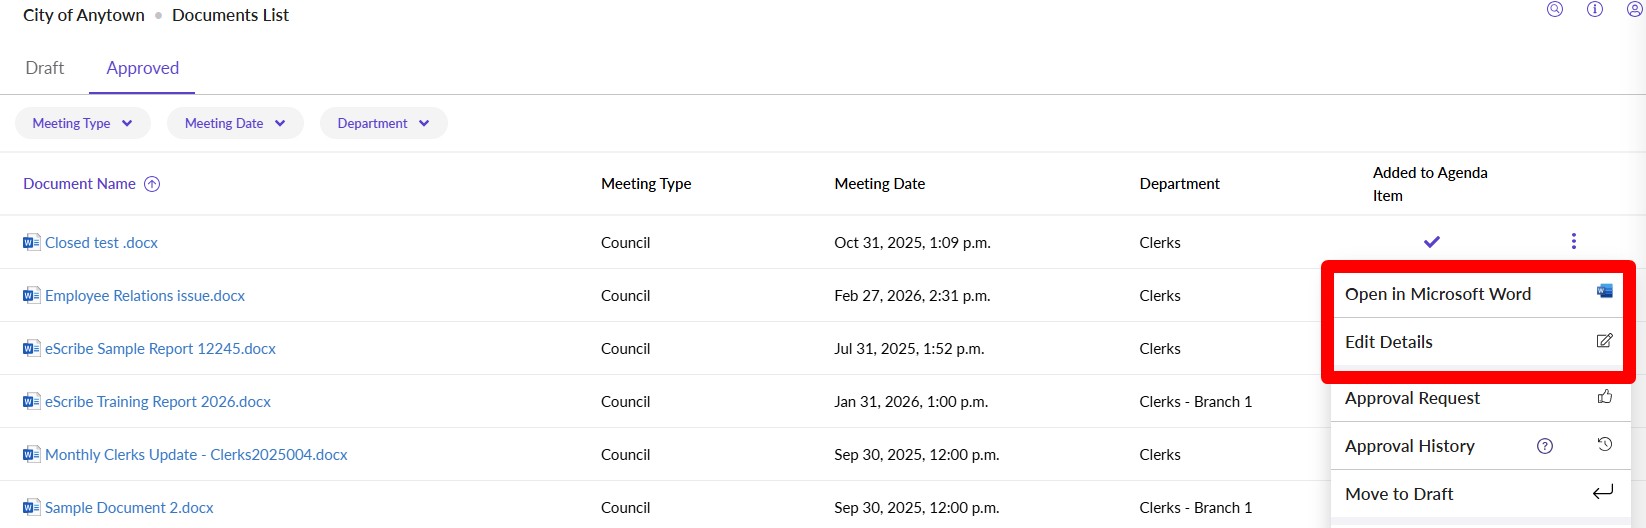Click the search icon in top header

click(1555, 9)
